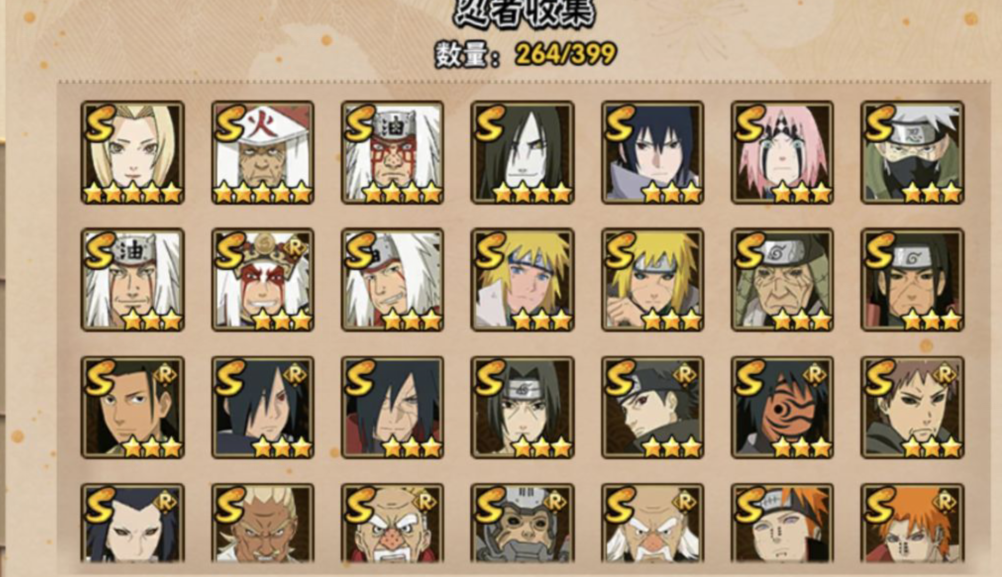Viewport: 1002px width, 577px height.
Task: Select the four-star Orochimaru card
Action: 522,152
